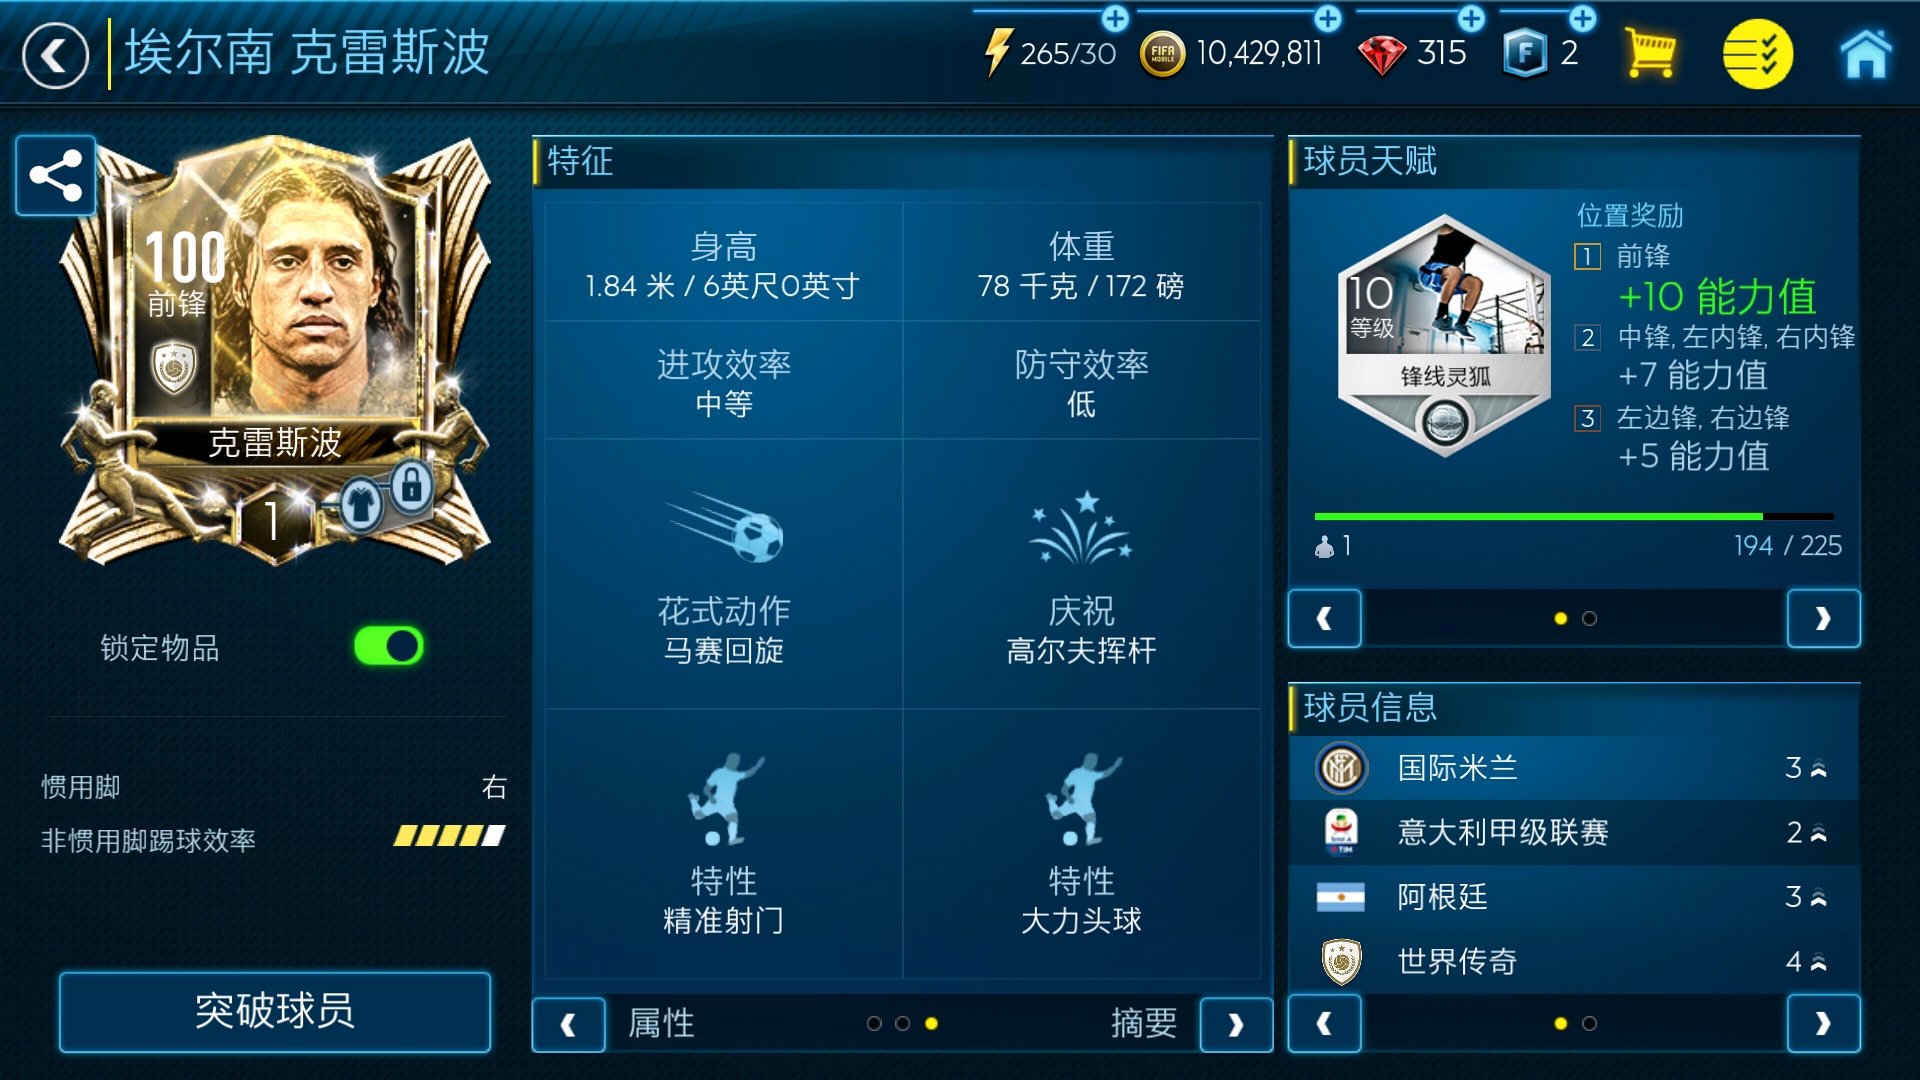
Task: Open the shopping cart store
Action: [1650, 53]
